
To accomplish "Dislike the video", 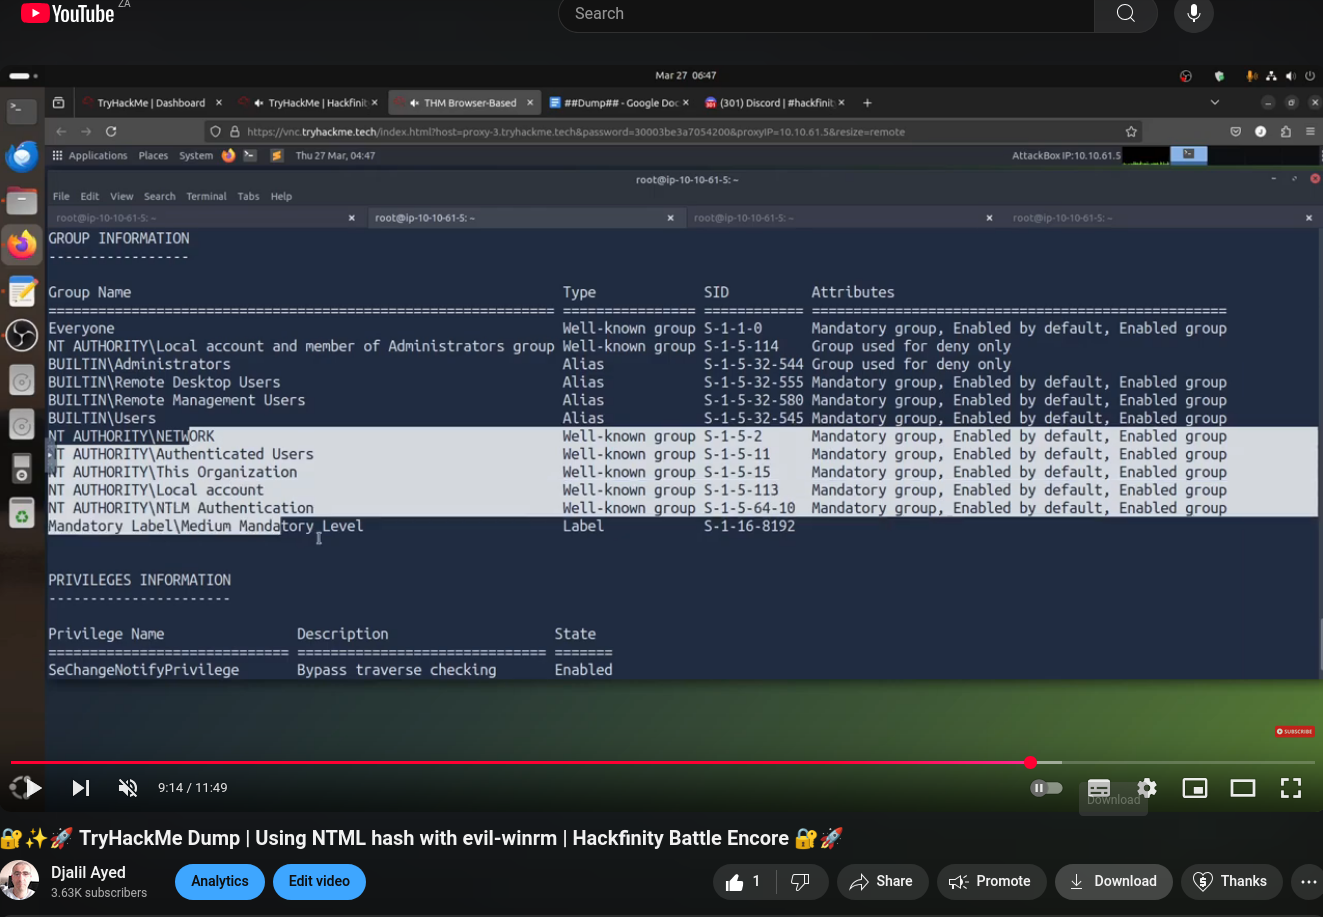I will 800,881.
